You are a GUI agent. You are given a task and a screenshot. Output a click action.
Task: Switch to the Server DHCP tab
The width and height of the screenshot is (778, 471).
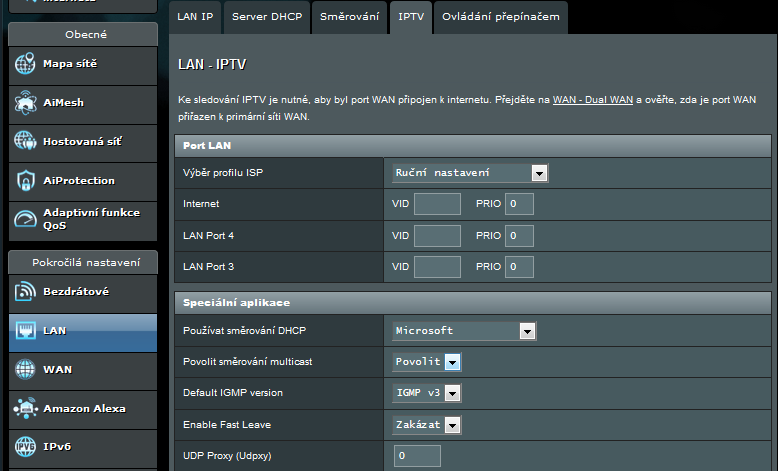(x=266, y=17)
